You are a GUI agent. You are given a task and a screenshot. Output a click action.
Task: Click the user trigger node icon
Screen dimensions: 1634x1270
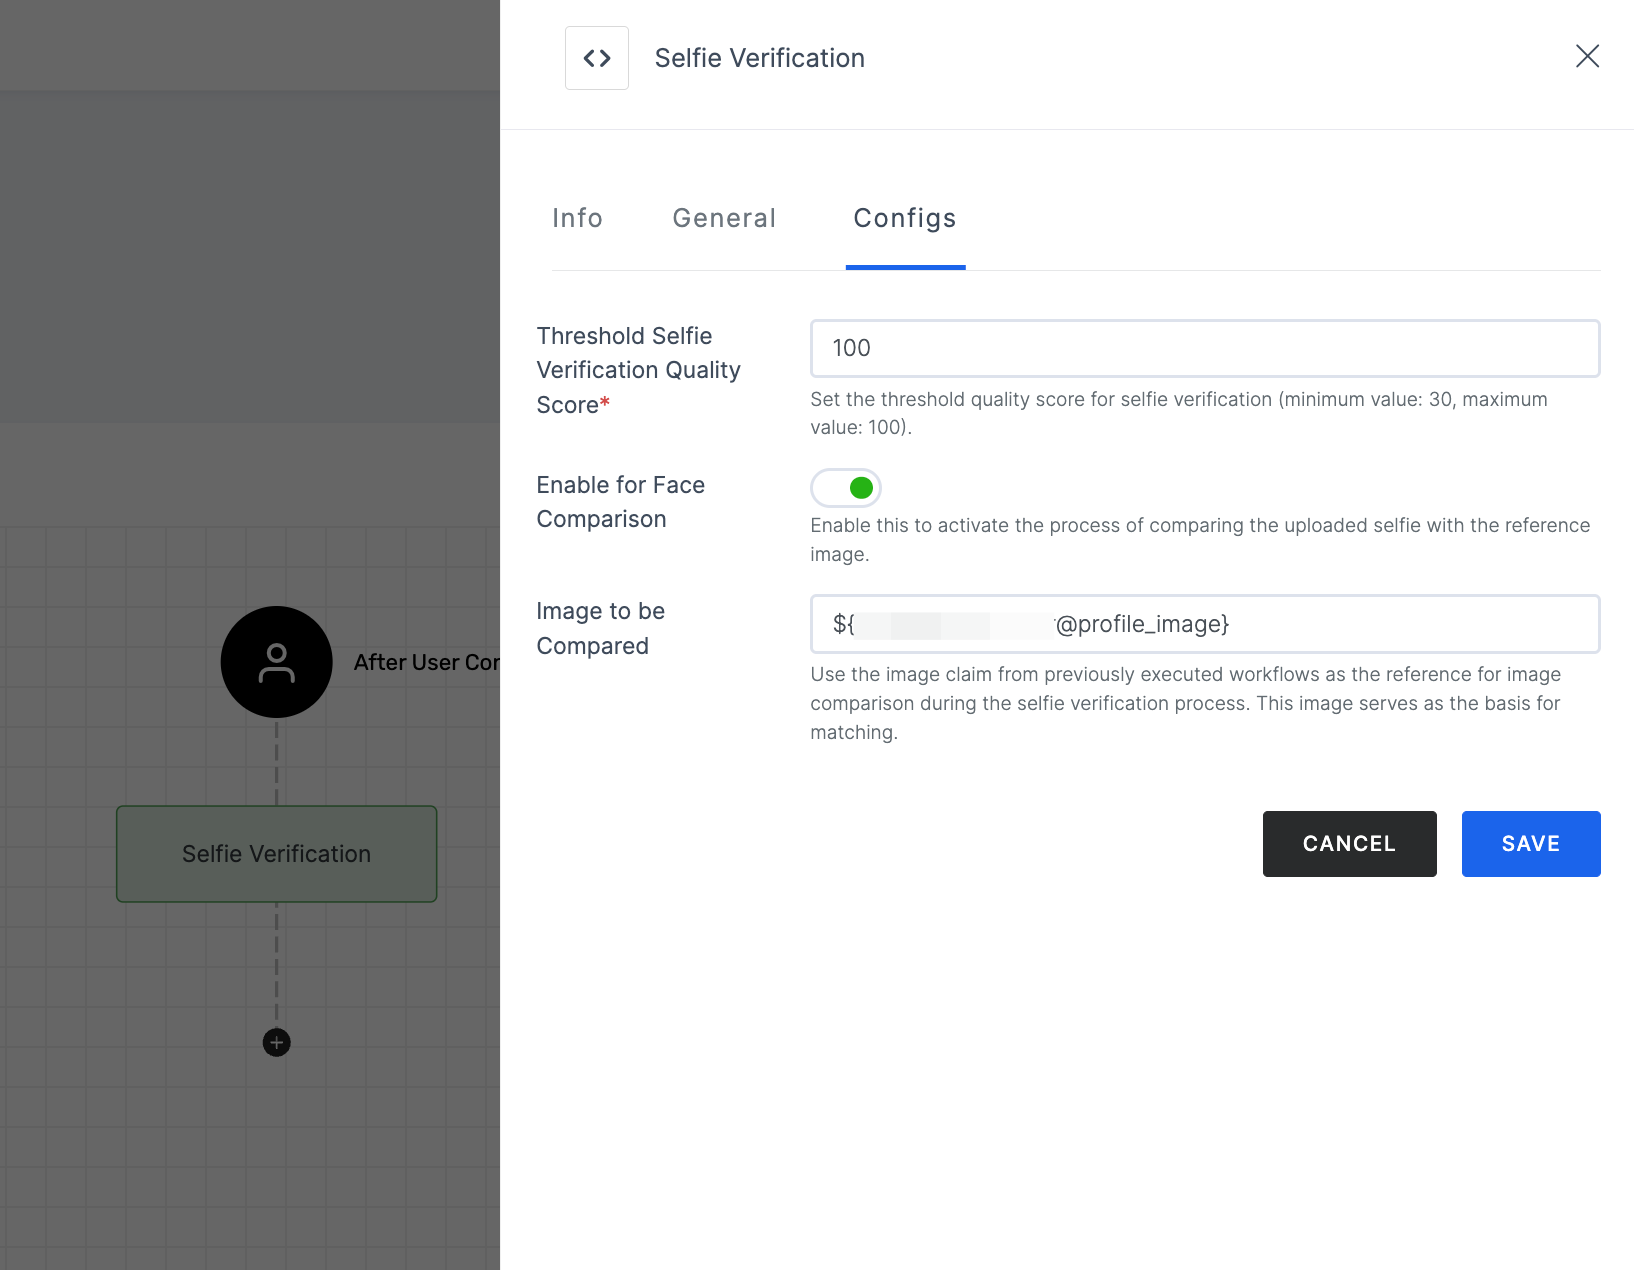click(x=277, y=662)
